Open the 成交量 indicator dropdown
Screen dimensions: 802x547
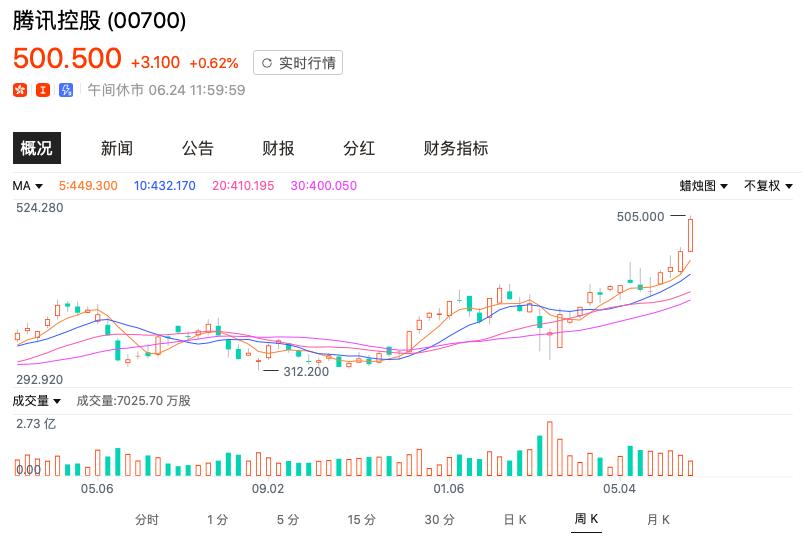pyautogui.click(x=37, y=401)
